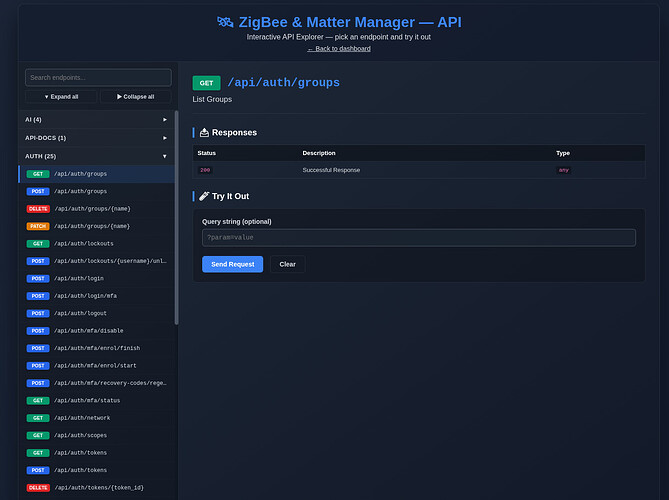The image size is (669, 500).
Task: Select DELETE /api/auth/groups/{name} endpoint
Action: pyautogui.click(x=96, y=209)
